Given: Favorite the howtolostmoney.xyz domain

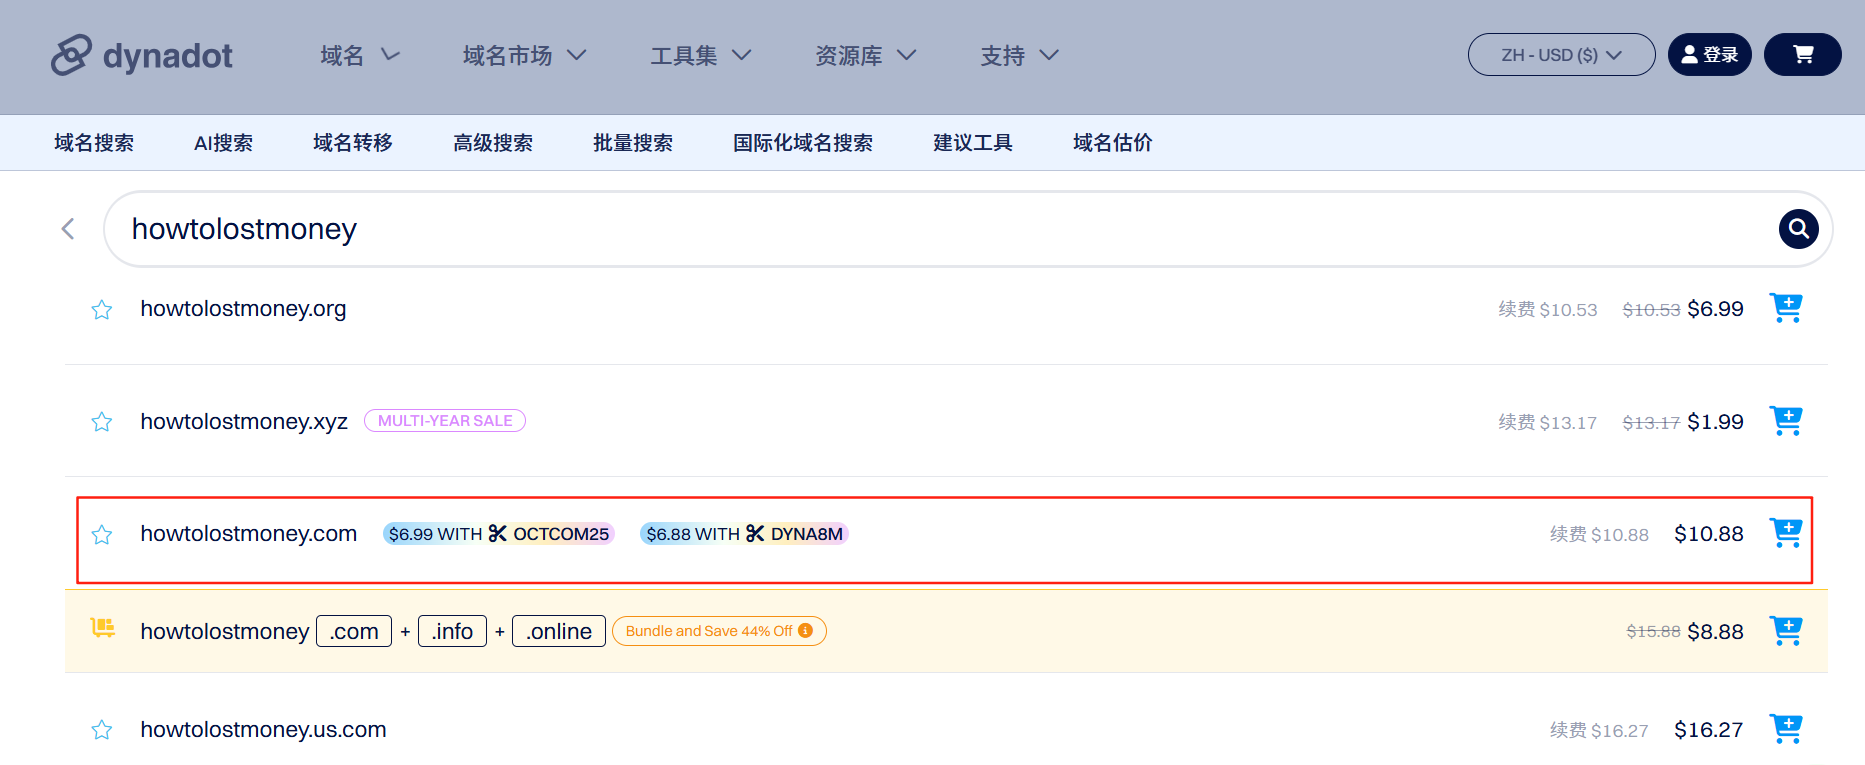Looking at the screenshot, I should (102, 422).
